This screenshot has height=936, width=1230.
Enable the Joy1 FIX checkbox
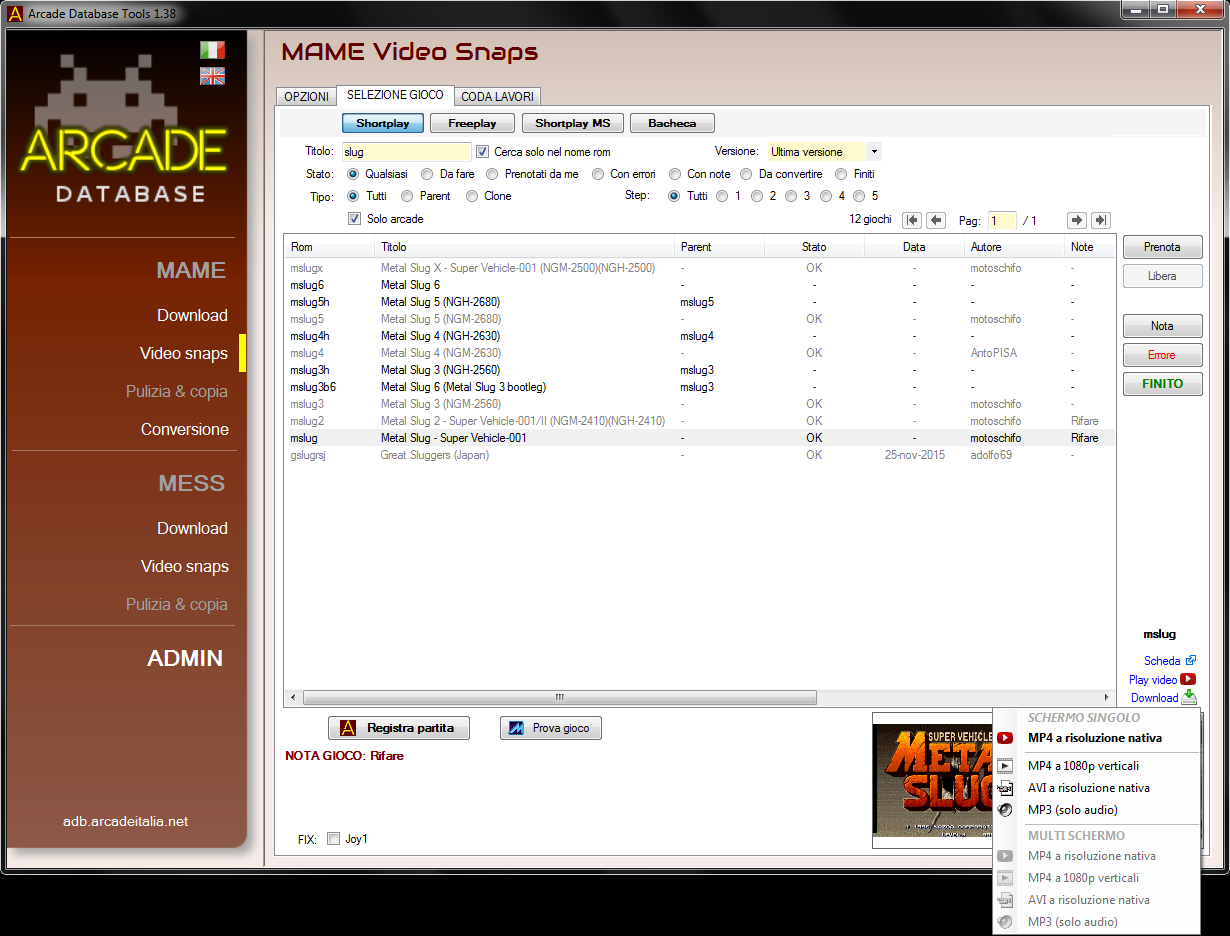pyautogui.click(x=333, y=839)
